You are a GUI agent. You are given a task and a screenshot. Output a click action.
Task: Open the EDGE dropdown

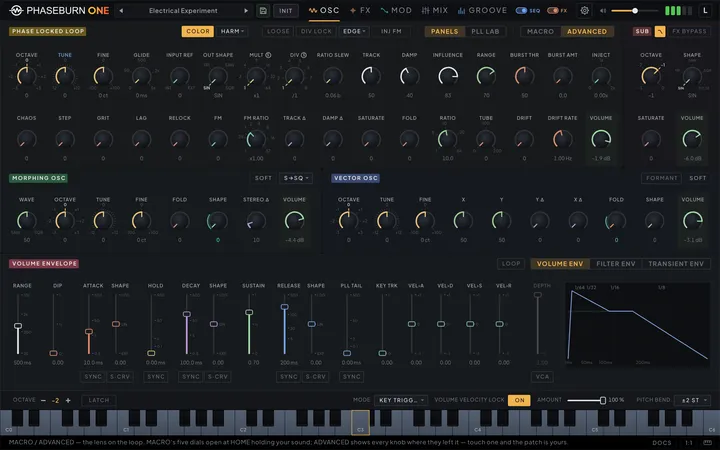354,31
